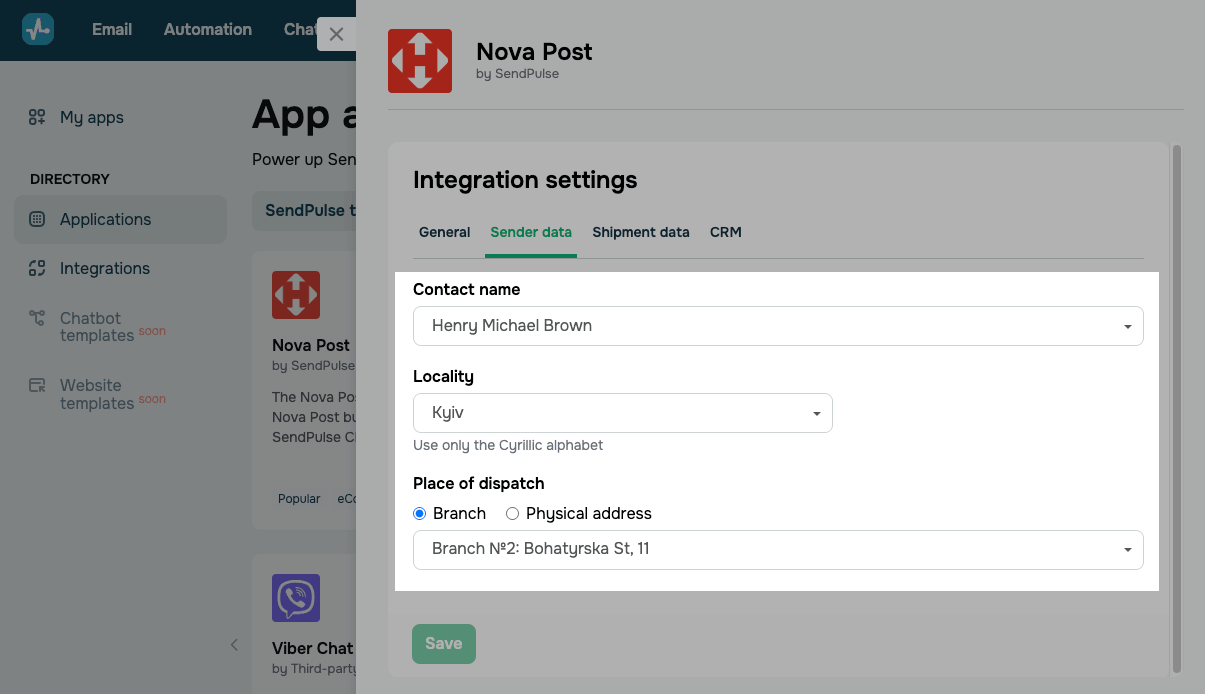Click the Integrations sidebar icon
The width and height of the screenshot is (1205, 694).
click(x=37, y=268)
